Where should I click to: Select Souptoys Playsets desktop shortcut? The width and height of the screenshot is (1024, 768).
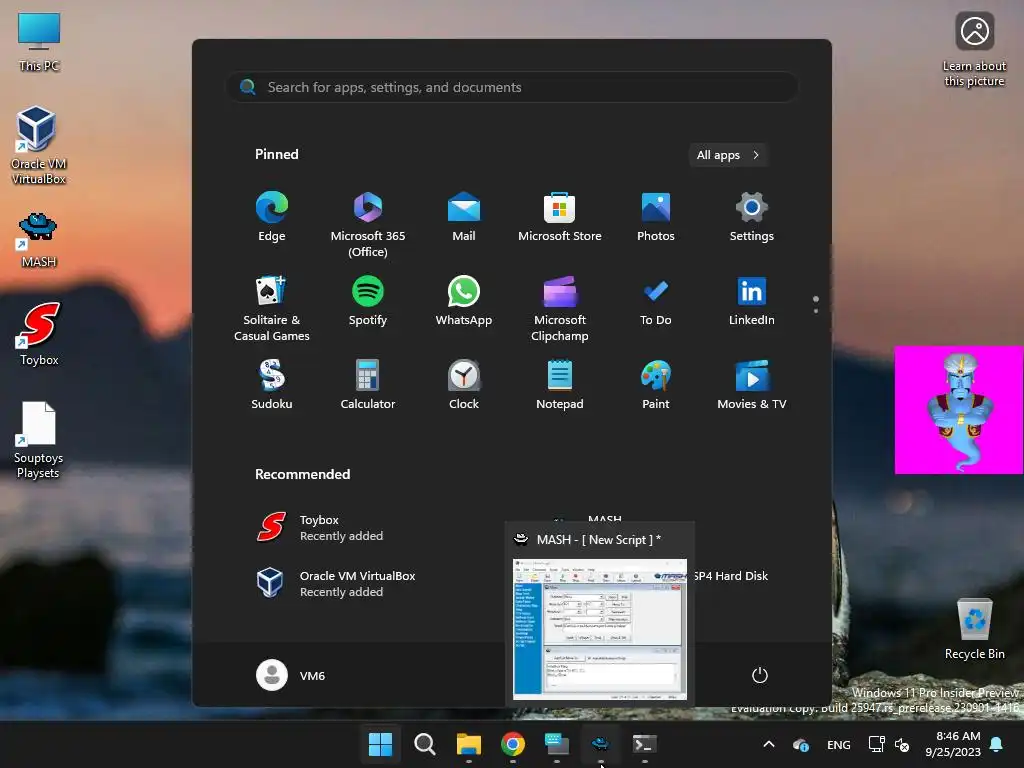[38, 440]
